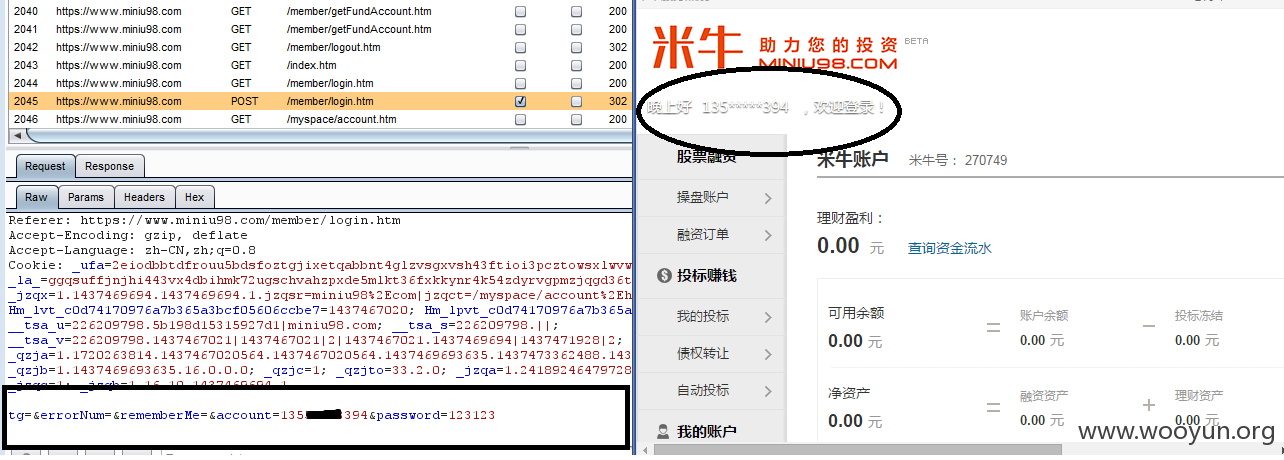The image size is (1284, 460).
Task: Expand the 操盘账户 sidebar chevron
Action: pyautogui.click(x=768, y=198)
